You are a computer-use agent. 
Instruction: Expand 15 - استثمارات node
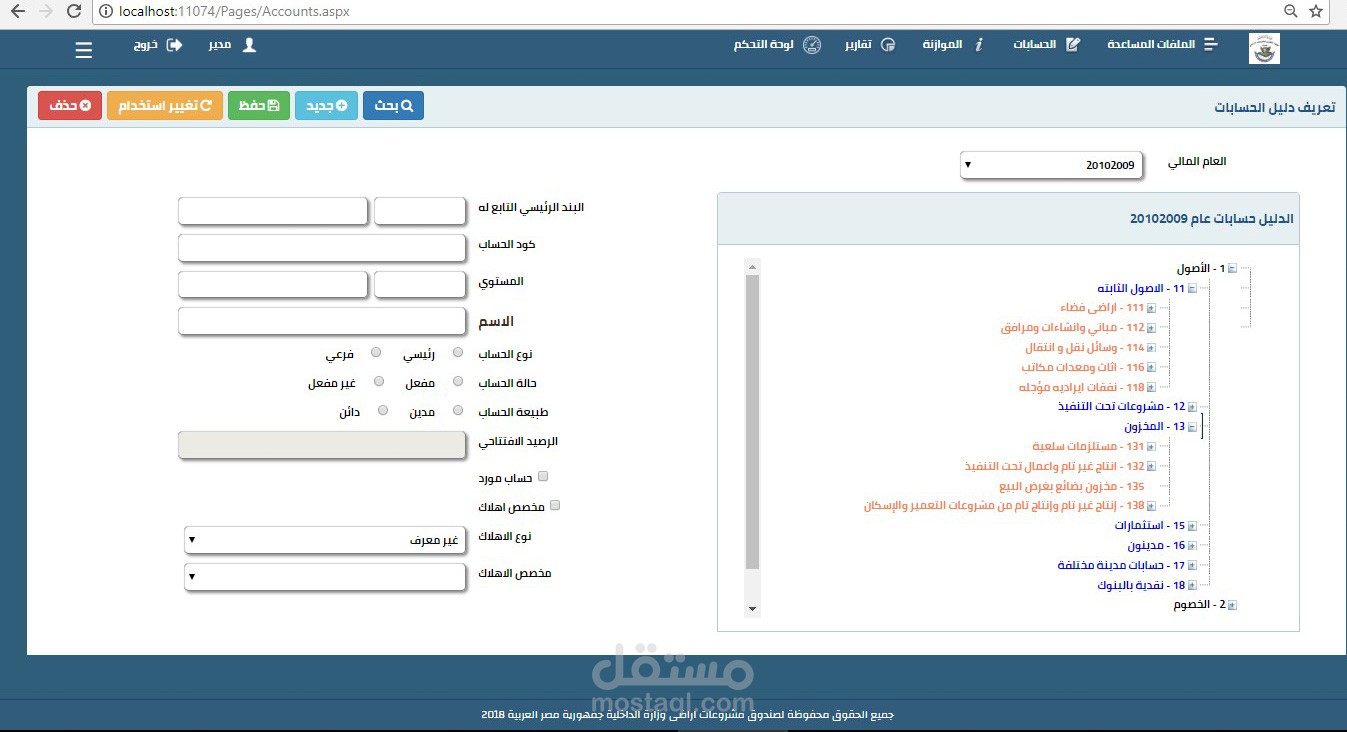(x=1191, y=526)
